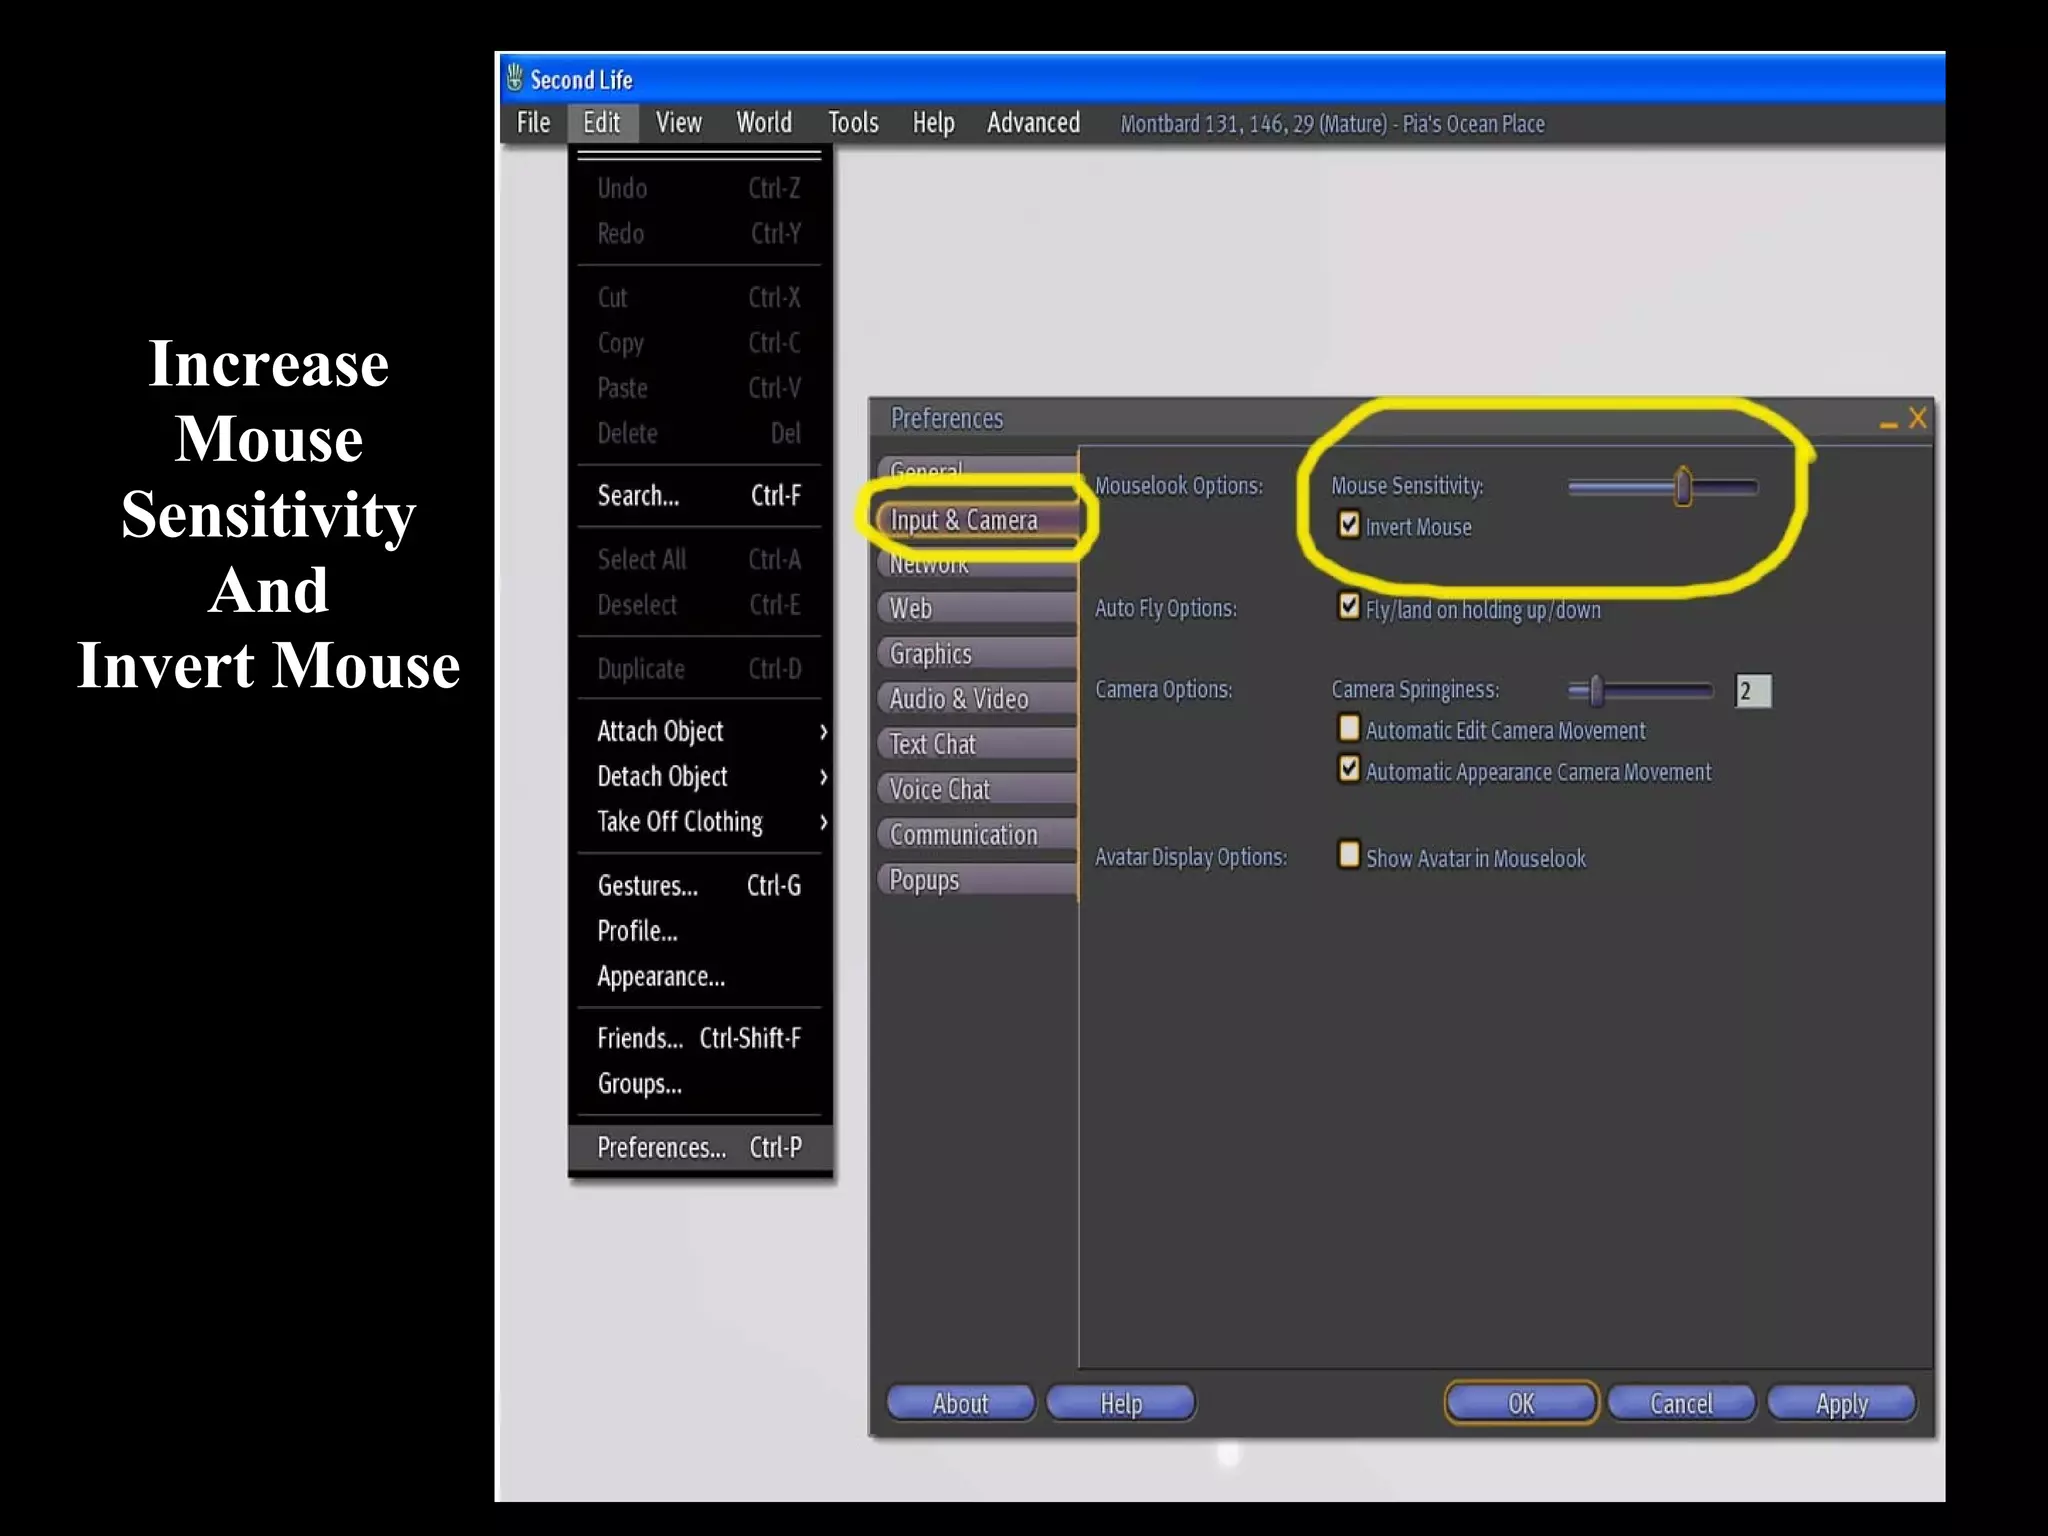Click the About button
2048x1536 pixels.
[x=960, y=1403]
